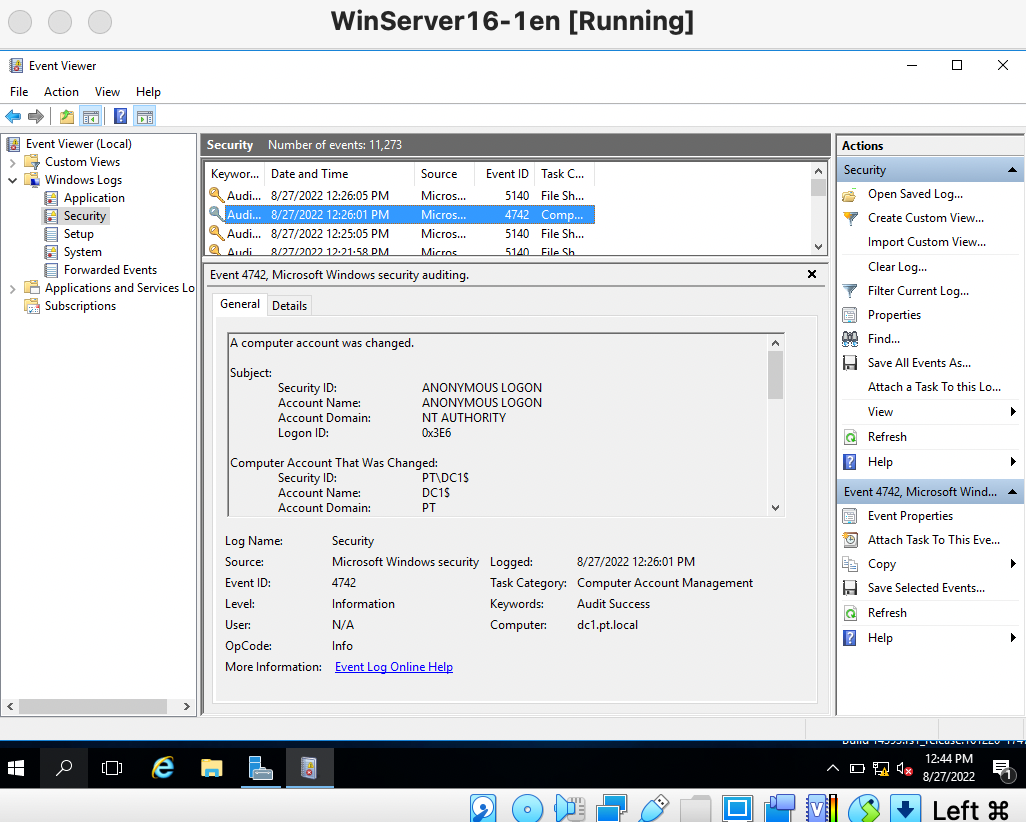The width and height of the screenshot is (1026, 822).
Task: Click the Event Viewer taskbar icon
Action: (309, 768)
